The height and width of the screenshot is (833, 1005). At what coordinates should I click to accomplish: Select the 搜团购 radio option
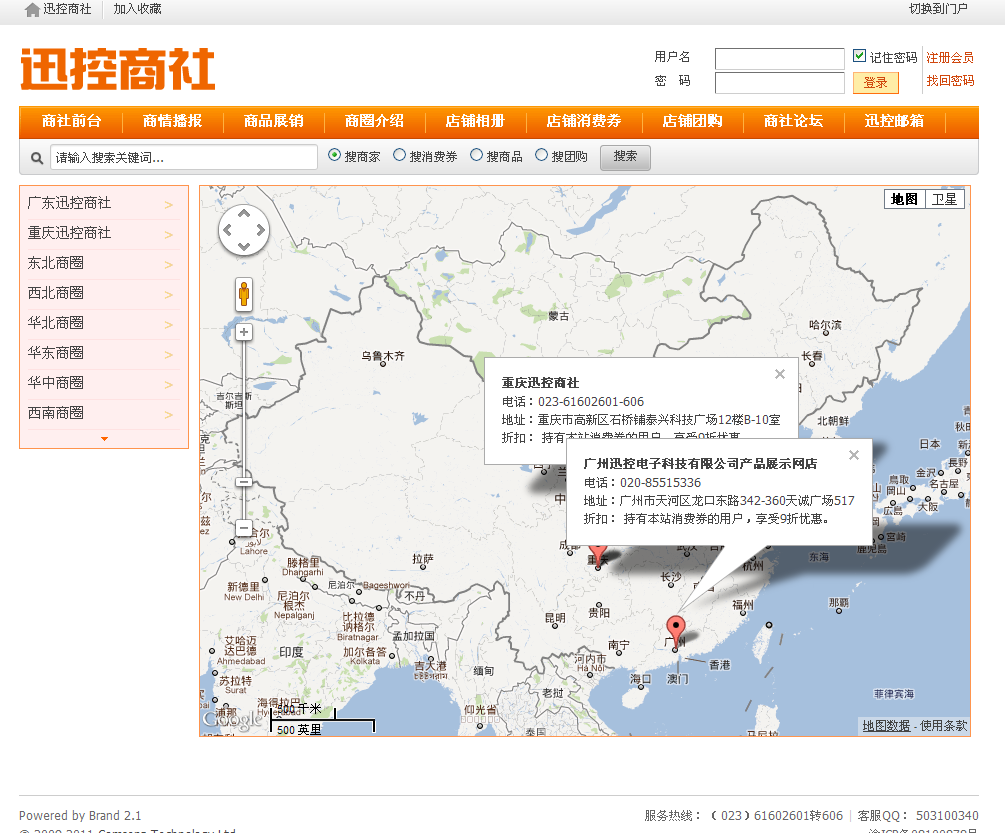(x=542, y=155)
